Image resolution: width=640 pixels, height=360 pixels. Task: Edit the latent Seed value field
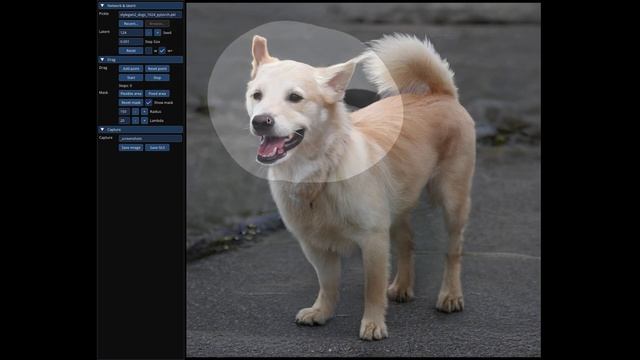pos(131,33)
